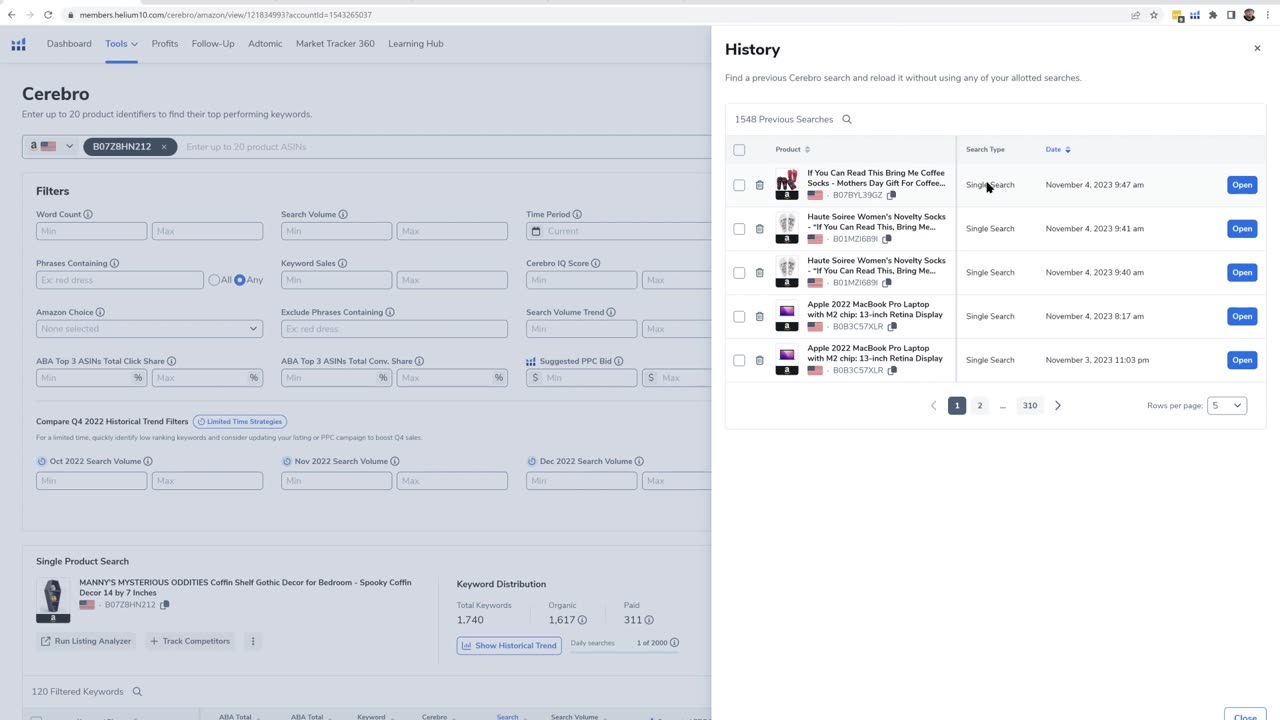Expand the Tools menu dropdown

(x=121, y=44)
